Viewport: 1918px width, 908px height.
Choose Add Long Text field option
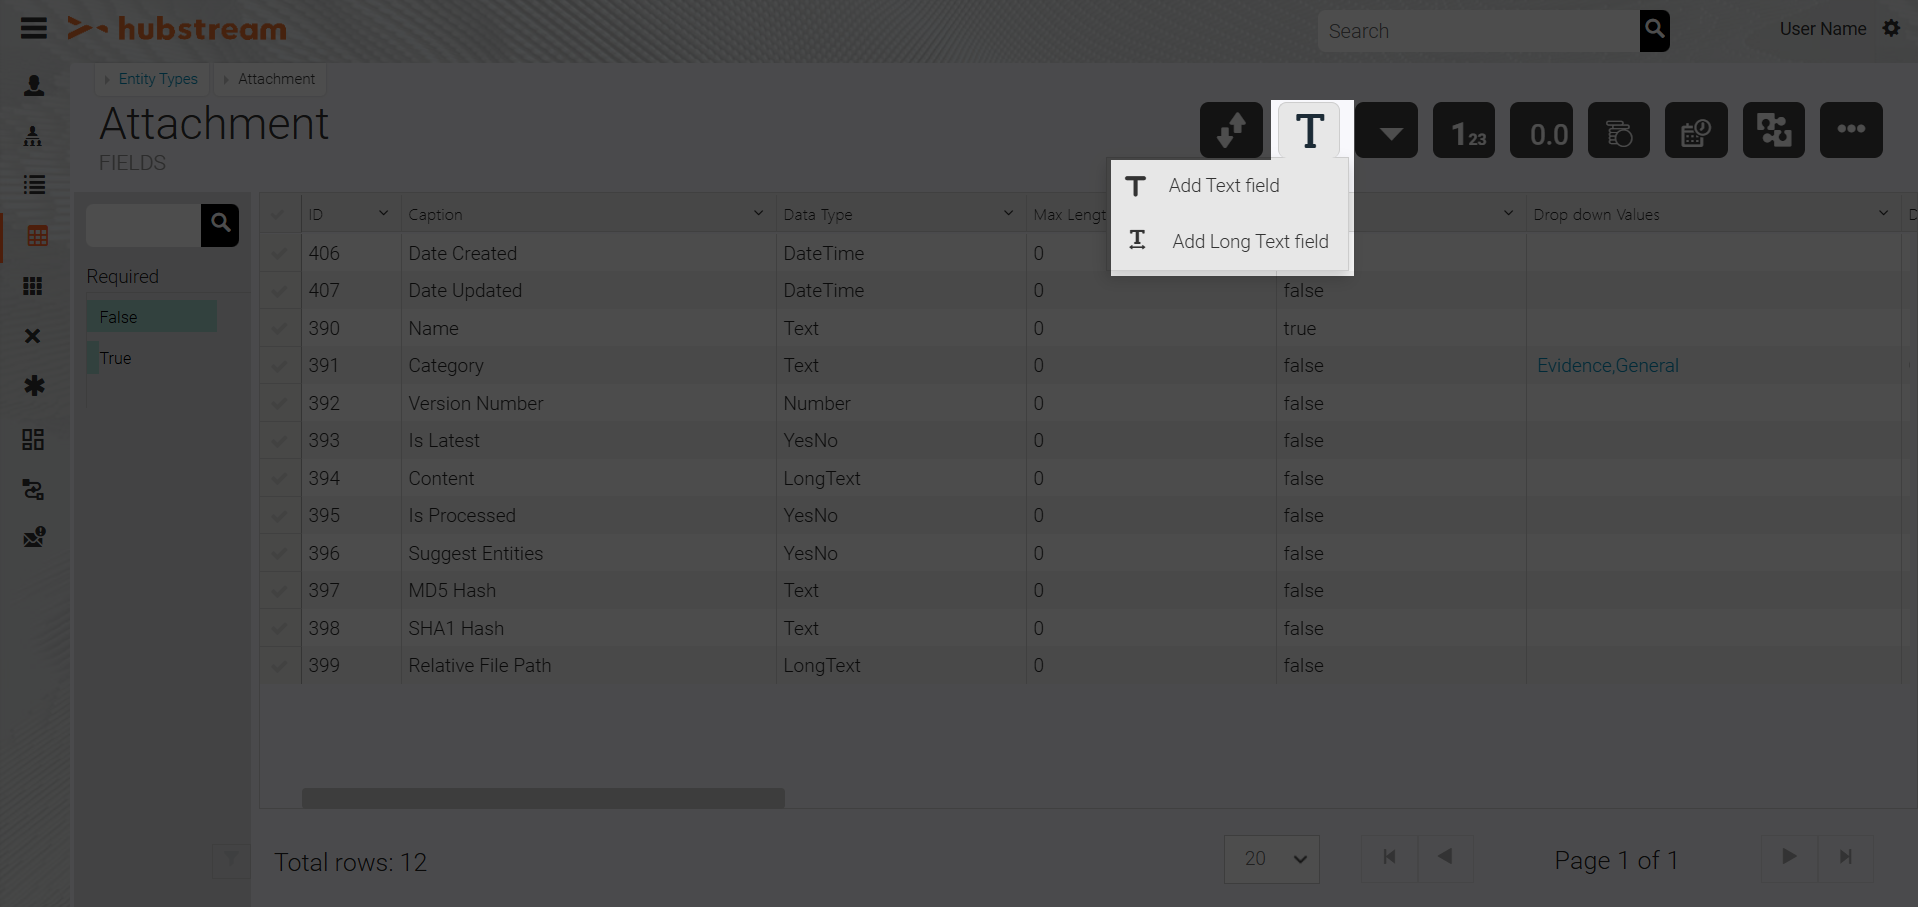[1250, 241]
